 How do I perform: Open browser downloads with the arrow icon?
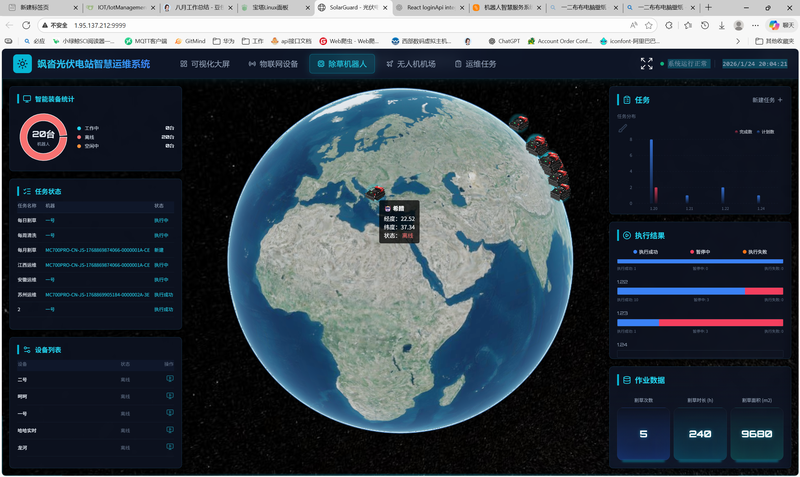(721, 25)
